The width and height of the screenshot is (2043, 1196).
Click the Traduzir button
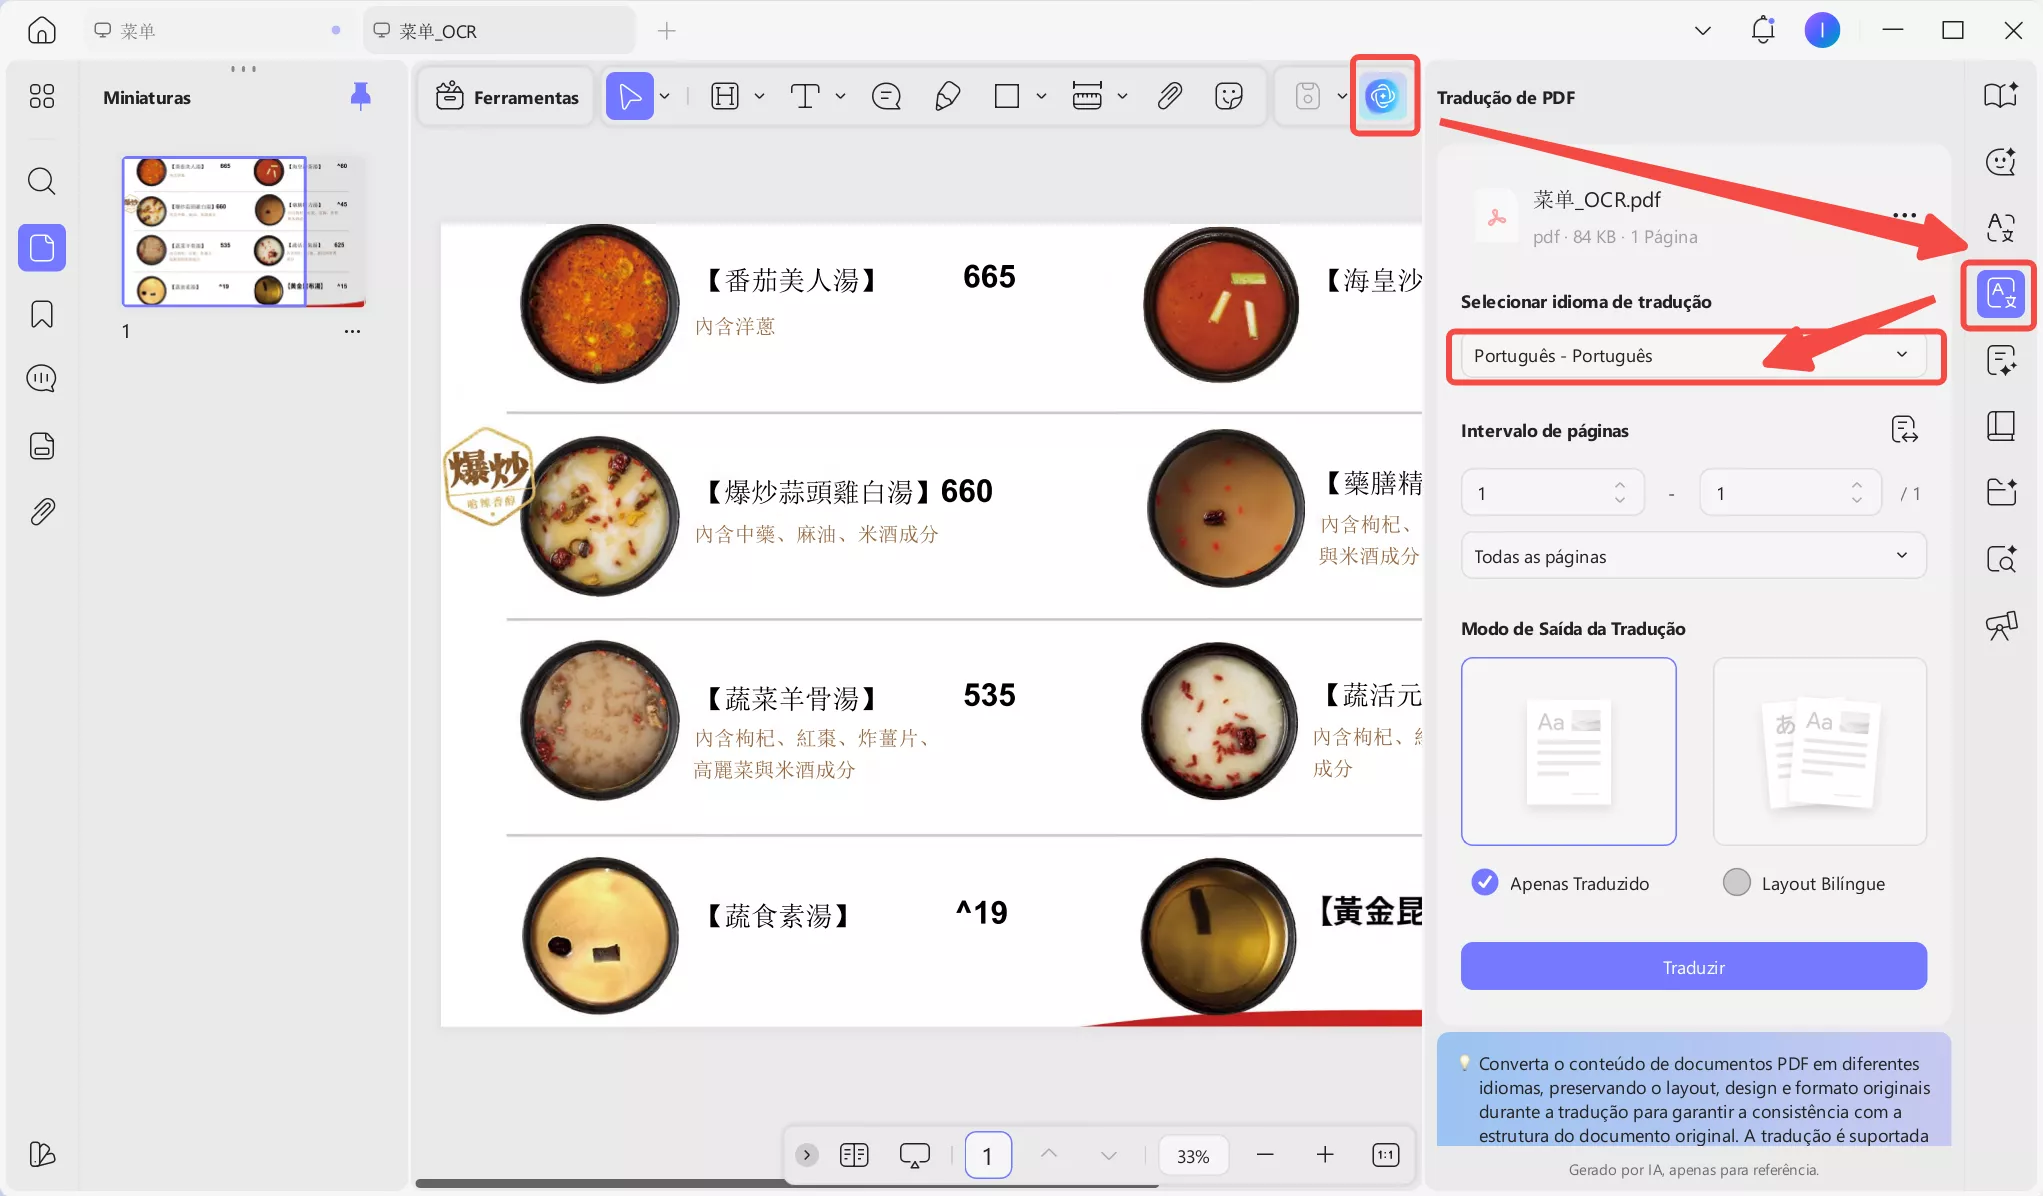(x=1693, y=966)
